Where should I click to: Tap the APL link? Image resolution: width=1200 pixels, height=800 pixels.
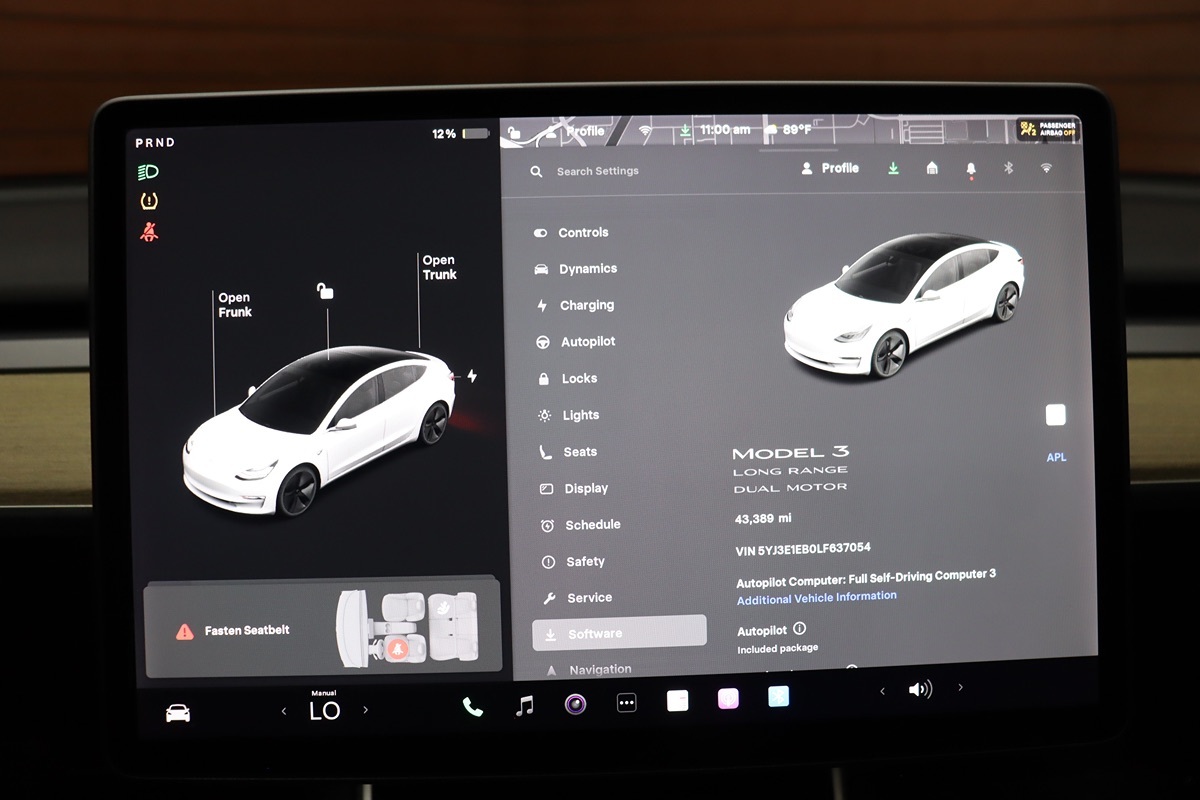(1056, 457)
